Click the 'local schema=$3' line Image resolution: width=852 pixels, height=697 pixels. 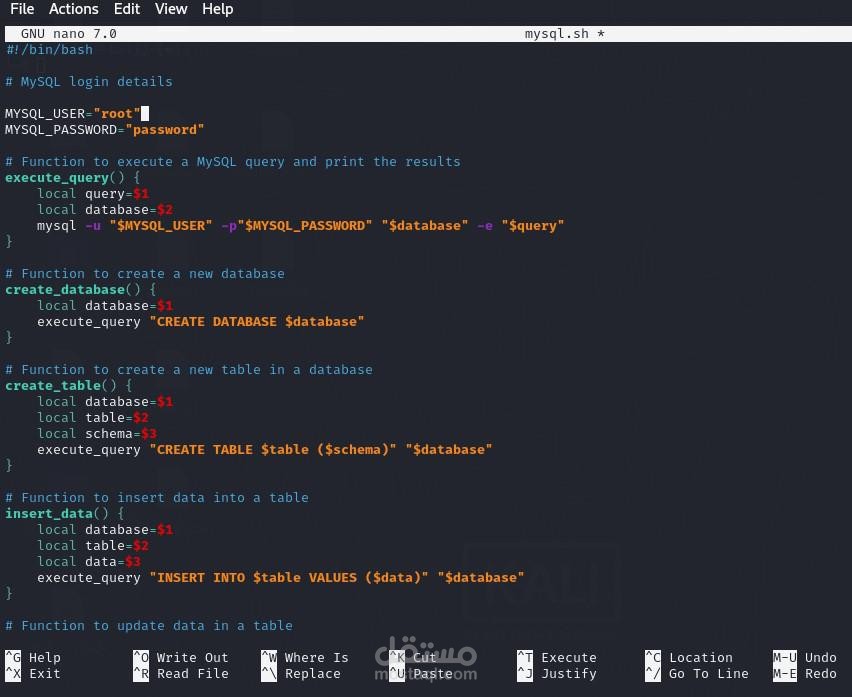click(97, 434)
